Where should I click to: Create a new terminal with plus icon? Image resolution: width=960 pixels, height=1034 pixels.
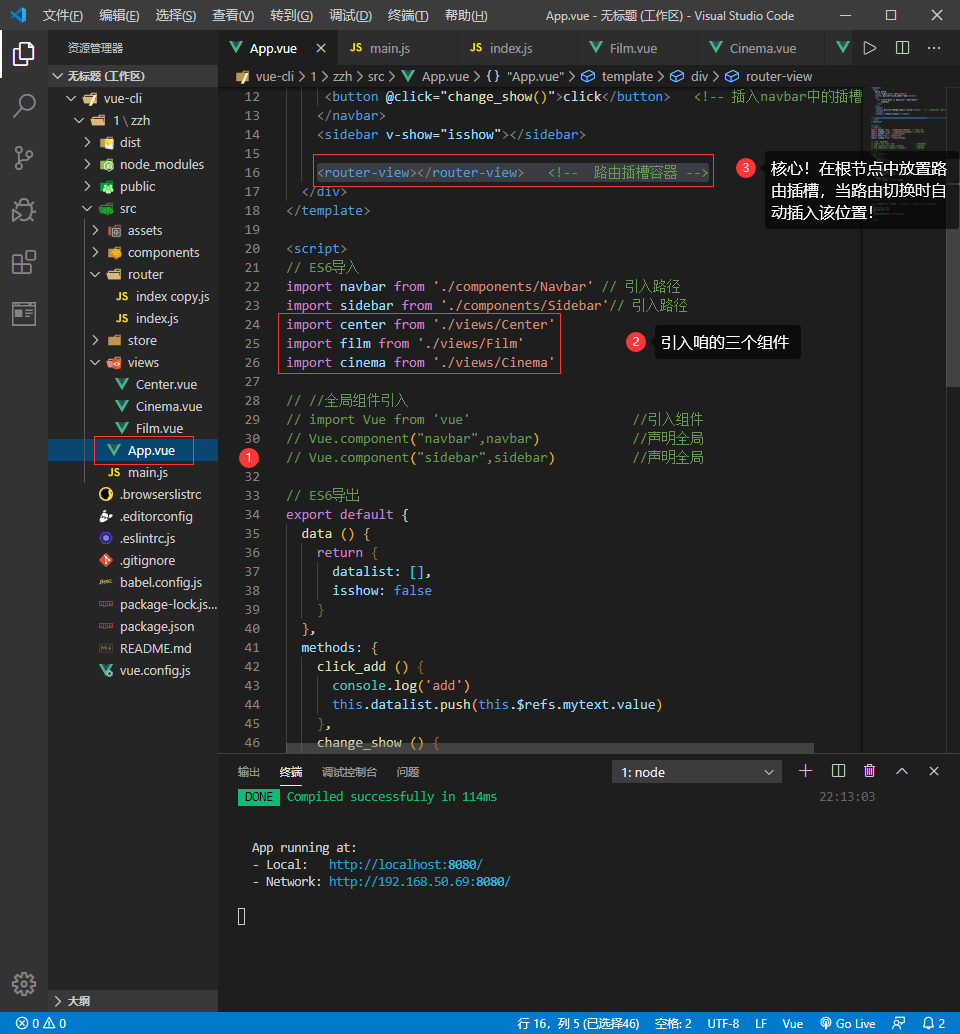(x=806, y=771)
